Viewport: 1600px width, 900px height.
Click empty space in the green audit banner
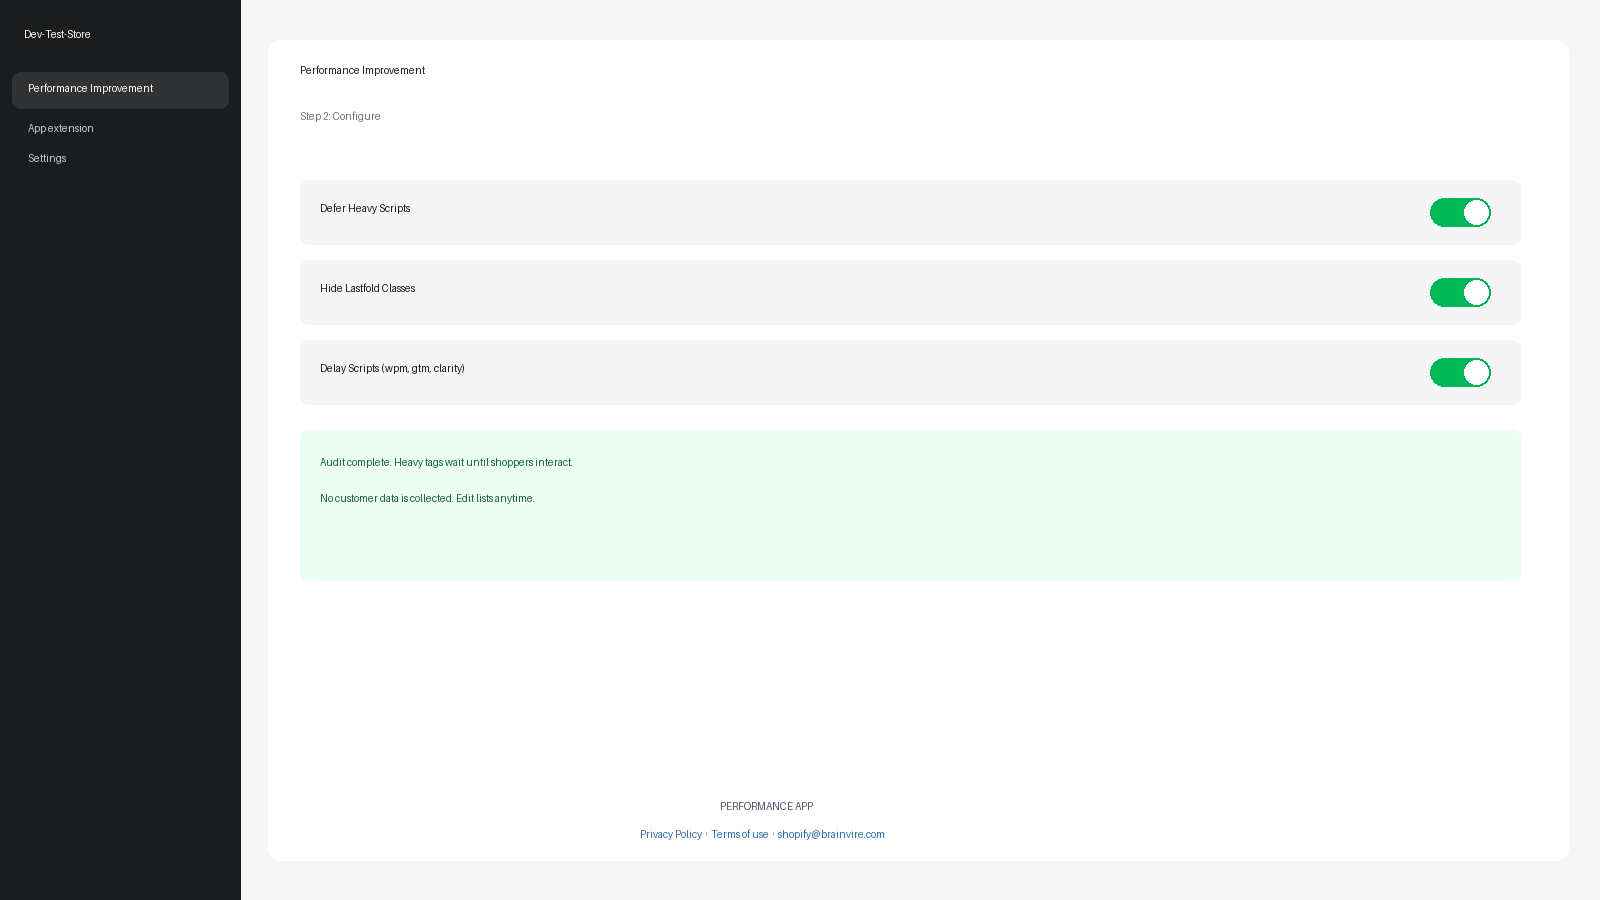pyautogui.click(x=1000, y=540)
